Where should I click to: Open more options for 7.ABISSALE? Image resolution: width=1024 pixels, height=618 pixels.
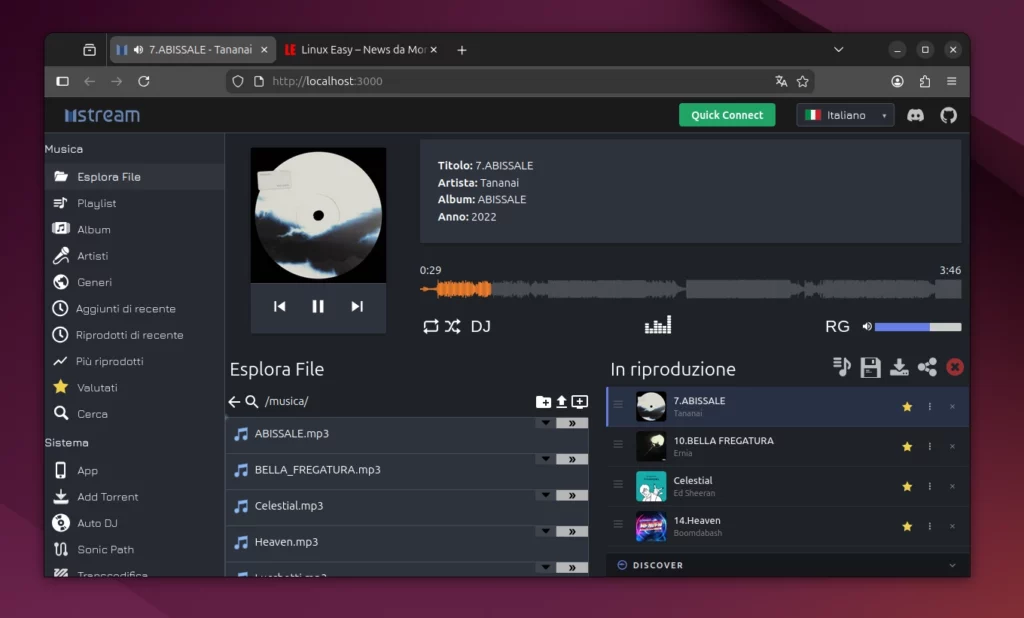coord(929,406)
